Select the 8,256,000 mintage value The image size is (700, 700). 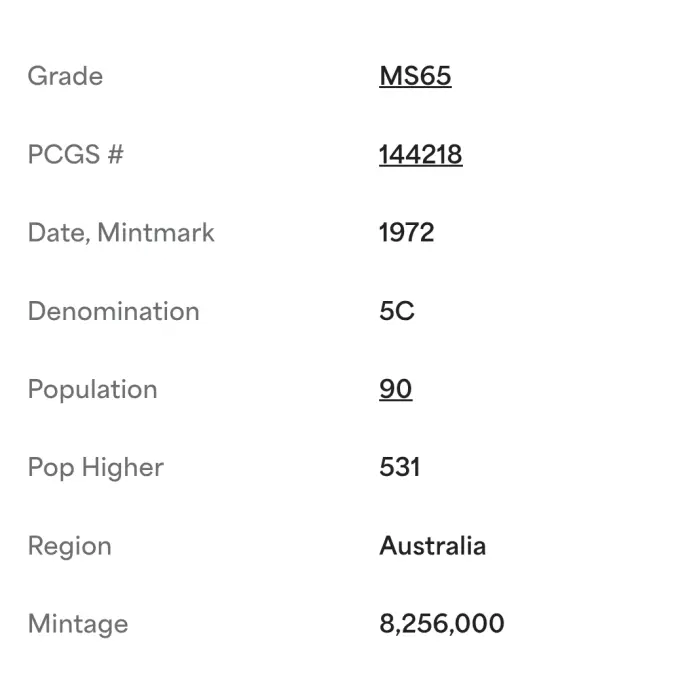tap(441, 624)
